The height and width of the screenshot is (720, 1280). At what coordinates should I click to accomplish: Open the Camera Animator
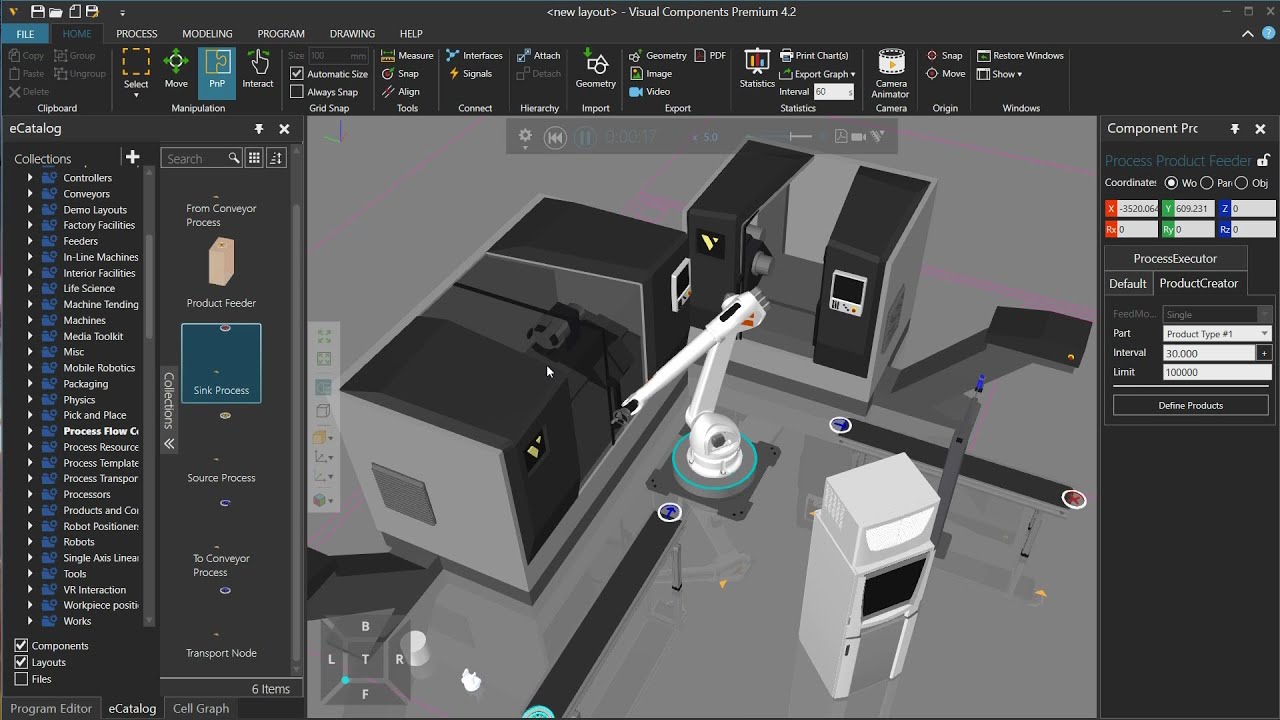point(891,73)
